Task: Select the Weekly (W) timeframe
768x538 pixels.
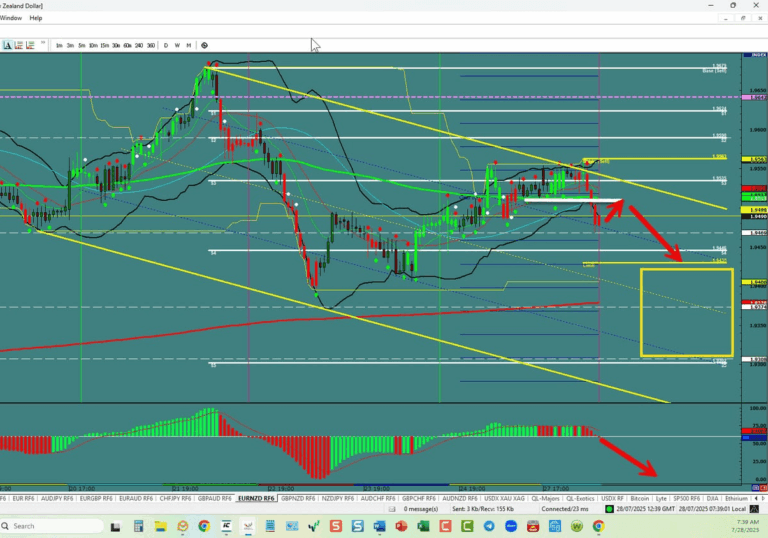Action: coord(177,45)
